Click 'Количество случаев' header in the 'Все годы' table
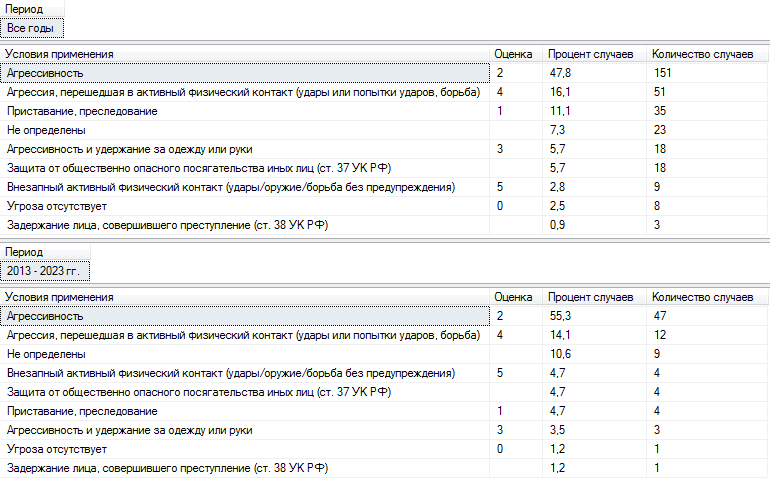This screenshot has width=770, height=480. click(x=702, y=54)
